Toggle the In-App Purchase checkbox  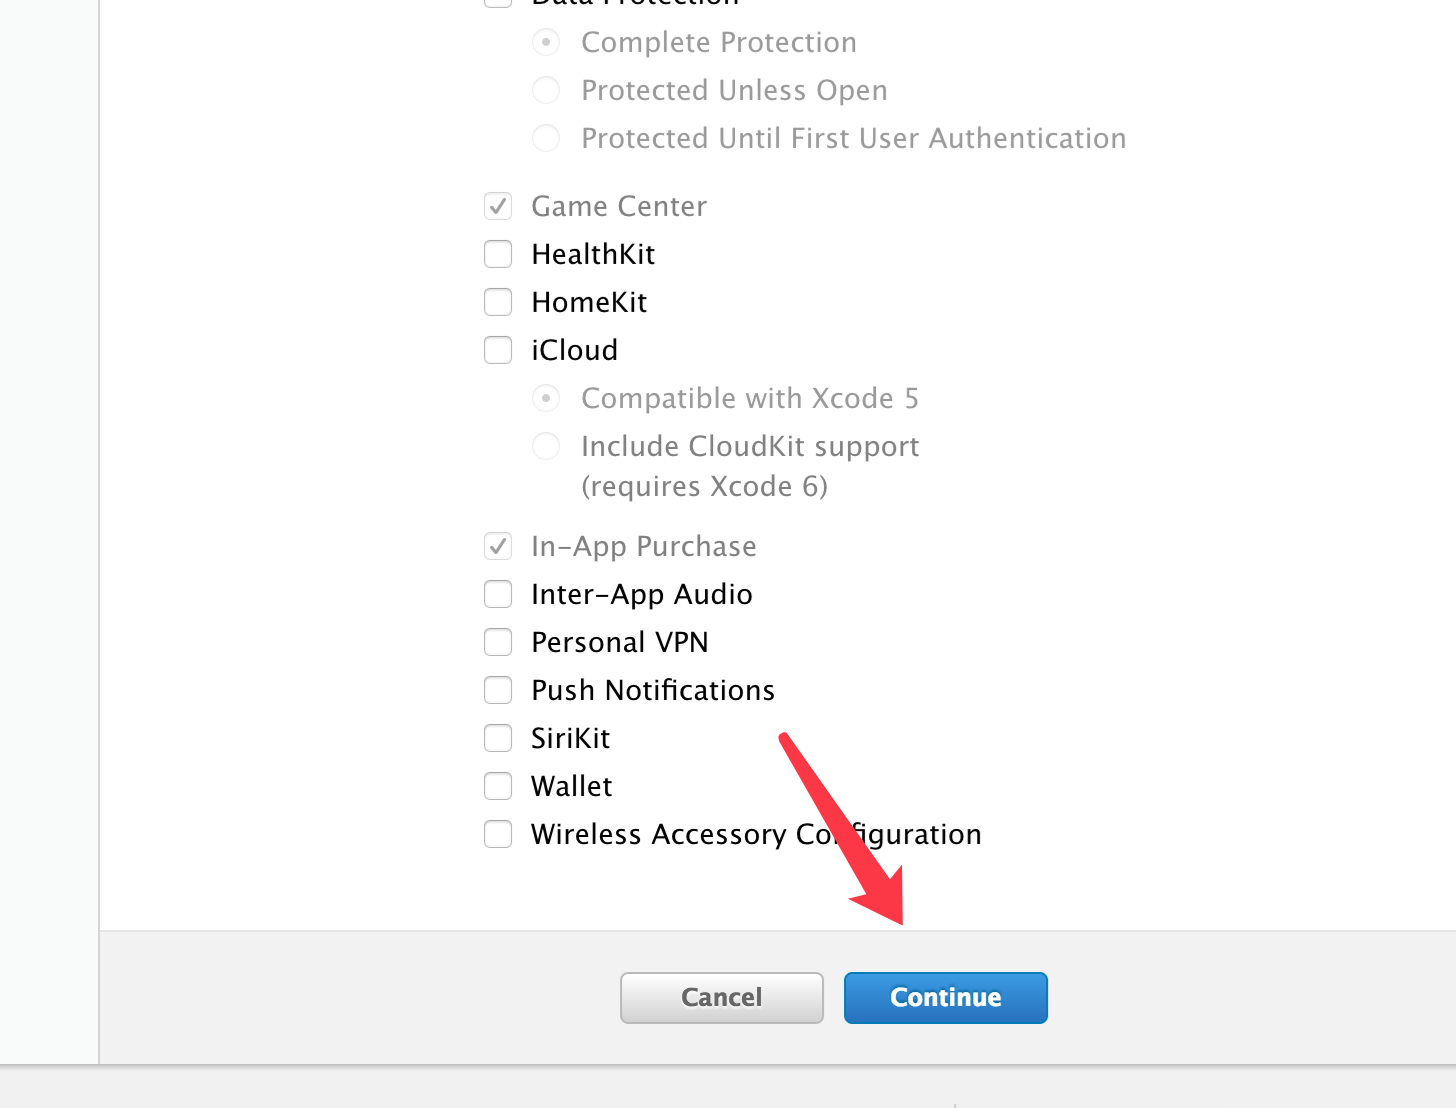point(498,546)
